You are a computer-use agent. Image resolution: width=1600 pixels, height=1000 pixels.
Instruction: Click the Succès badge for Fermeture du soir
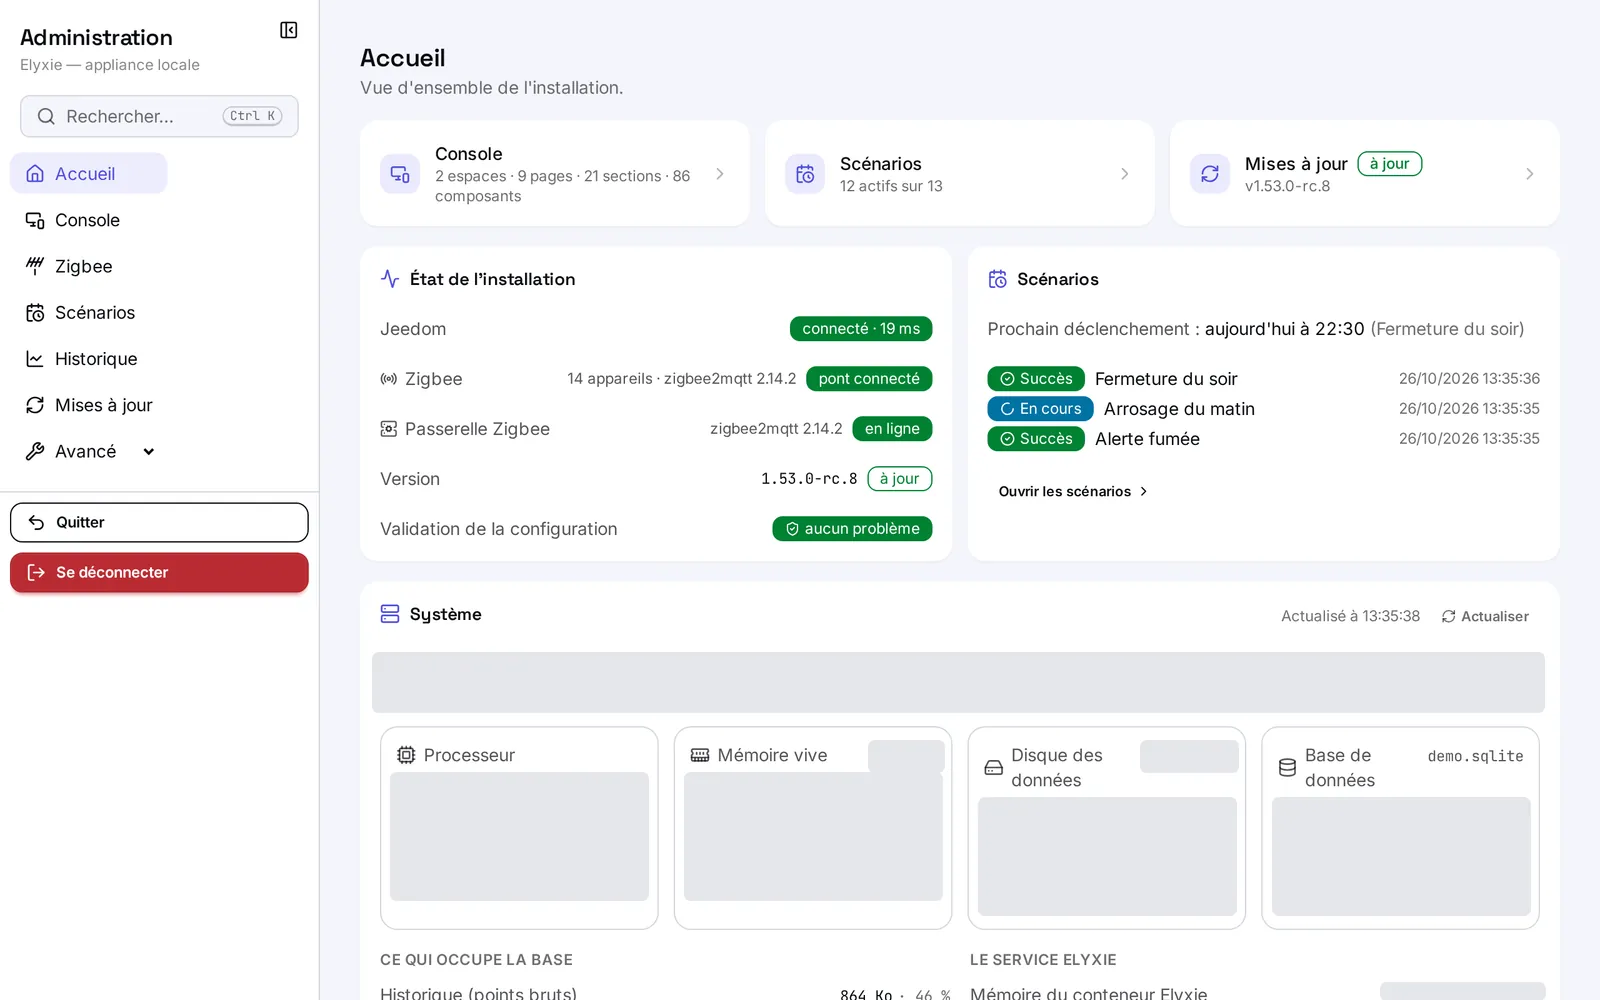pos(1036,379)
